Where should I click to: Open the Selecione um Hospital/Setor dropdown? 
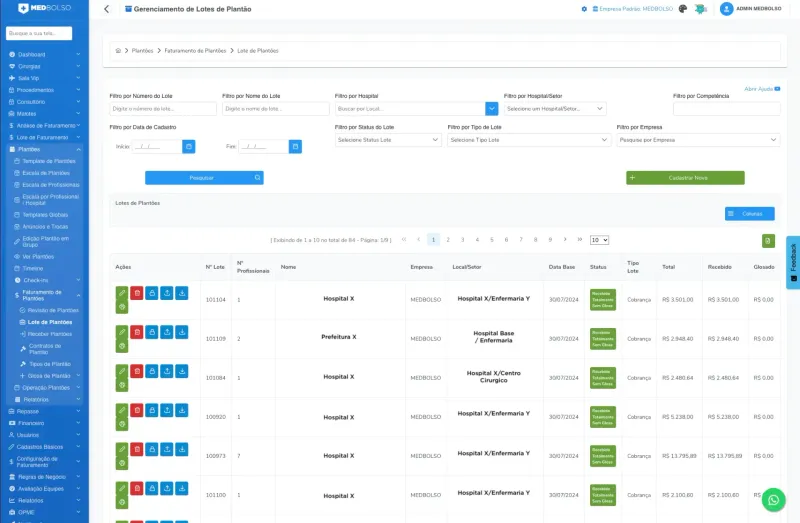555,109
